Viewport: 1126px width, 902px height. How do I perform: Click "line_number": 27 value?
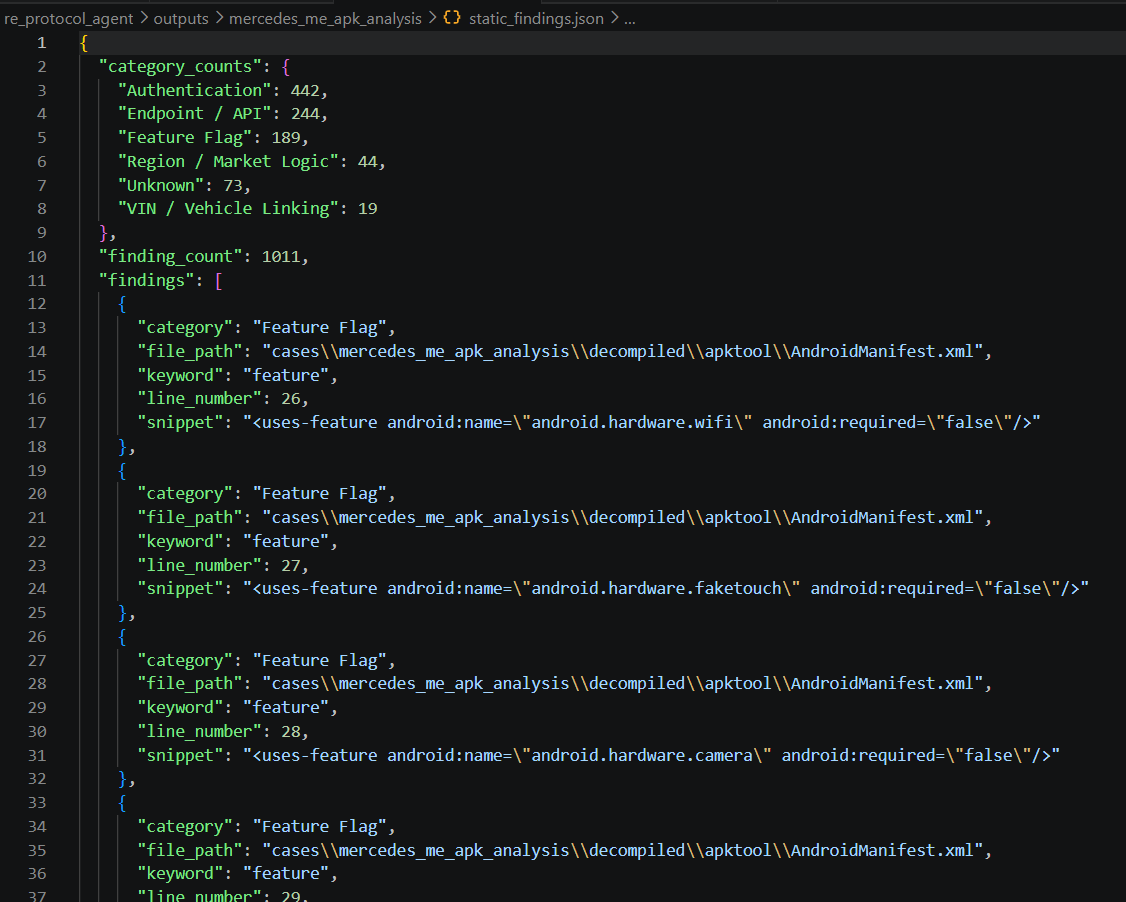290,566
